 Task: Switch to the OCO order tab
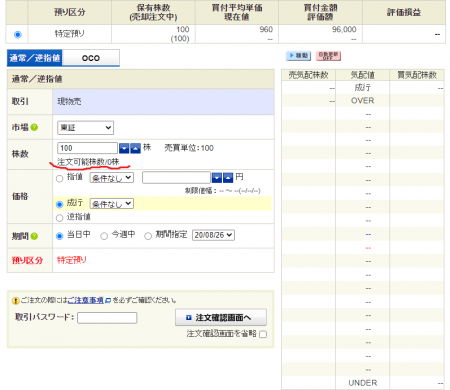pos(91,58)
